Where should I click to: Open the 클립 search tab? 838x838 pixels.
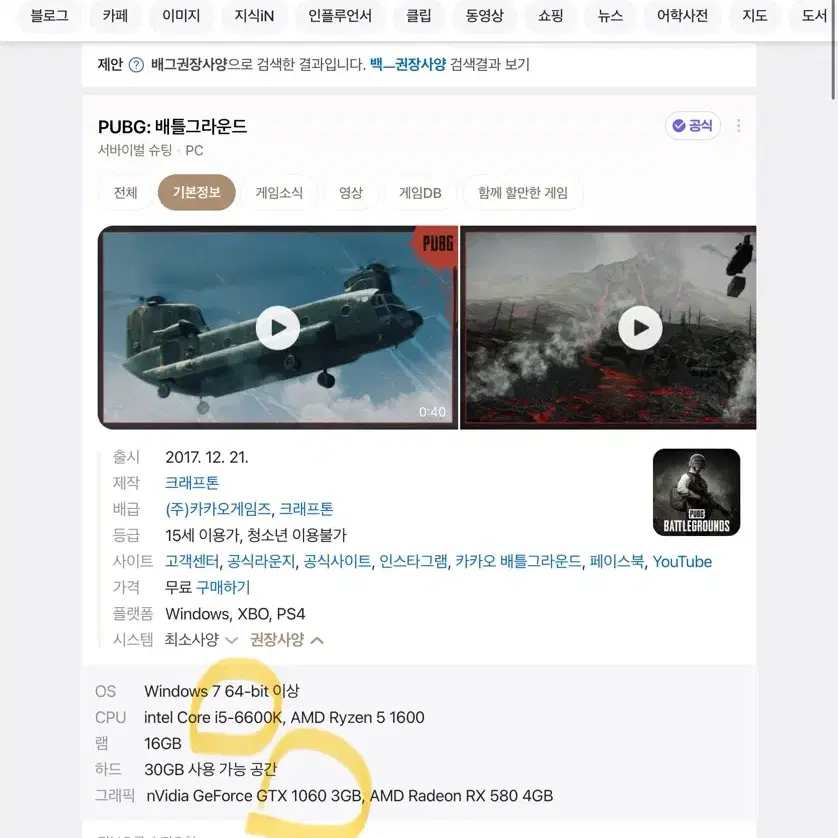coord(418,16)
